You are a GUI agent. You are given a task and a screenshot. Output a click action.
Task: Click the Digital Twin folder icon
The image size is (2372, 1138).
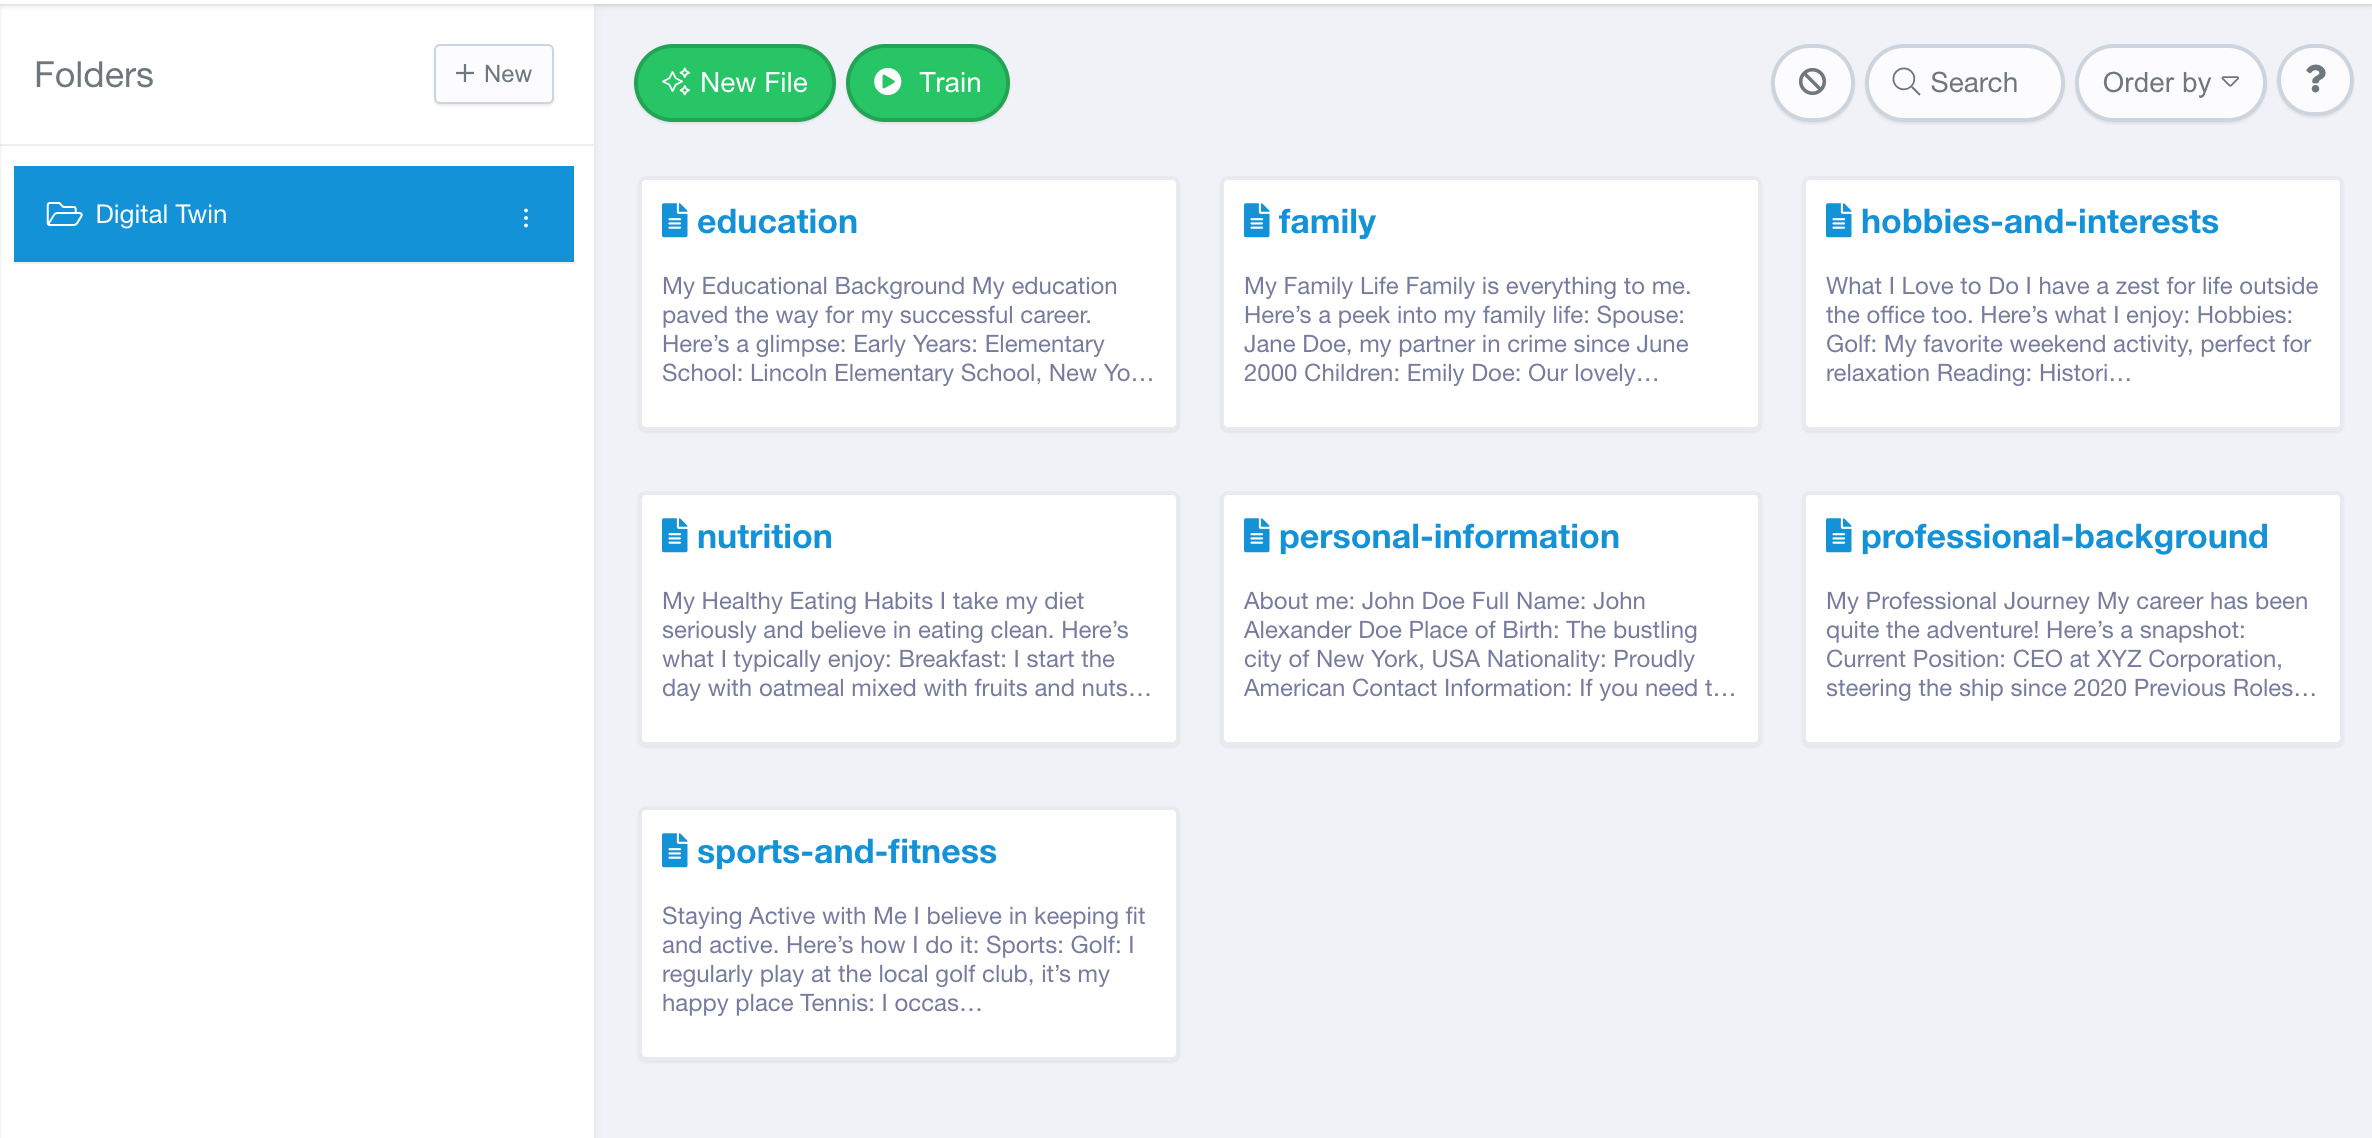click(64, 214)
